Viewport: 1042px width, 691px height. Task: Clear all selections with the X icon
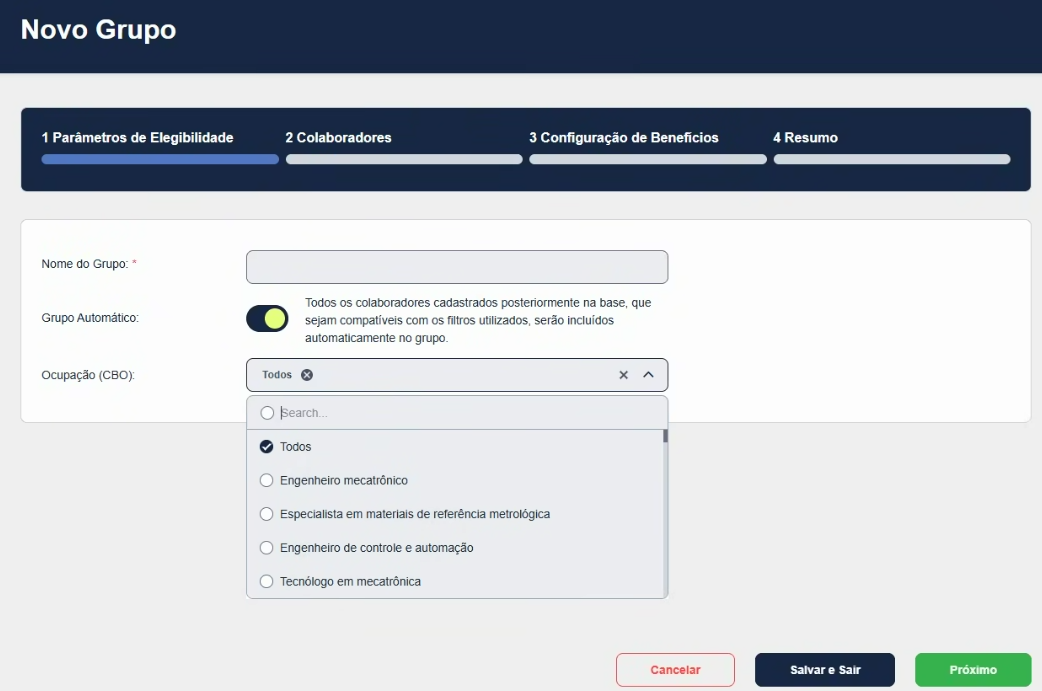(623, 375)
